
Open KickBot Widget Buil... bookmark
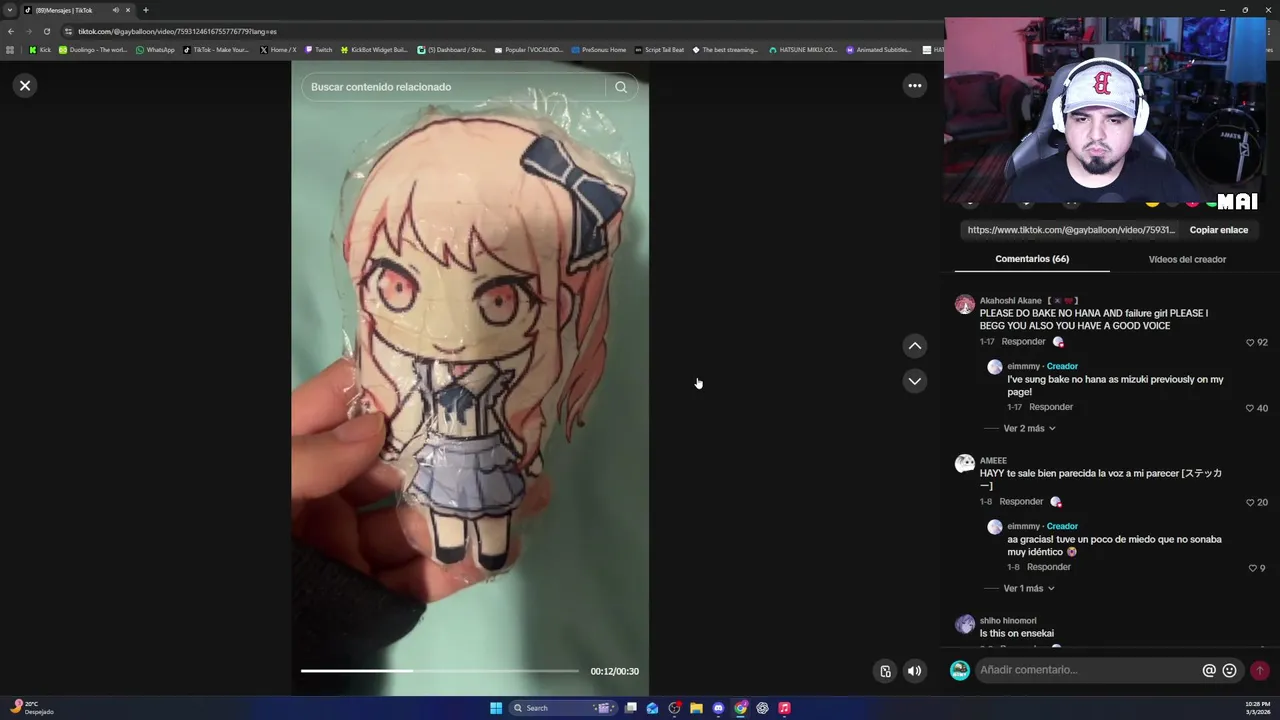374,50
